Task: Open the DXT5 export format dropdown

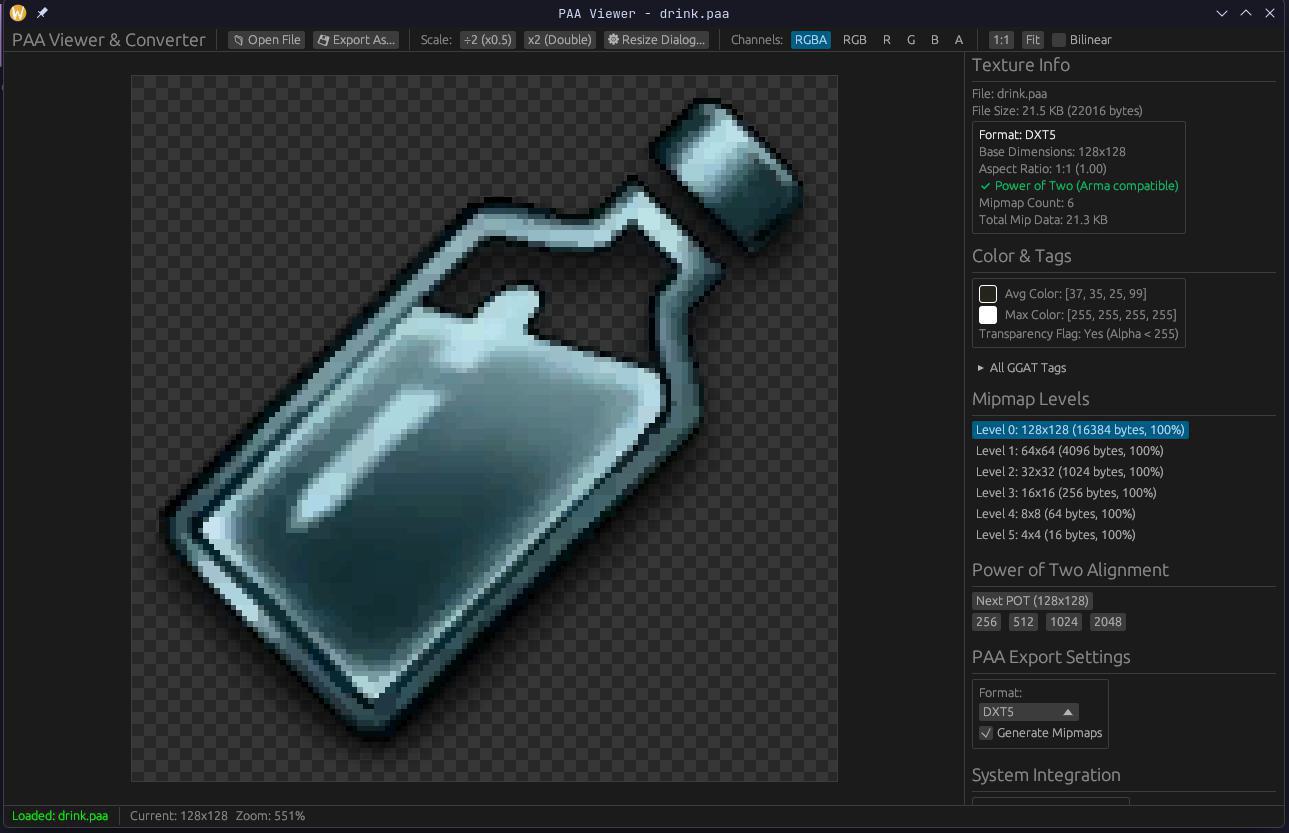Action: tap(1029, 712)
